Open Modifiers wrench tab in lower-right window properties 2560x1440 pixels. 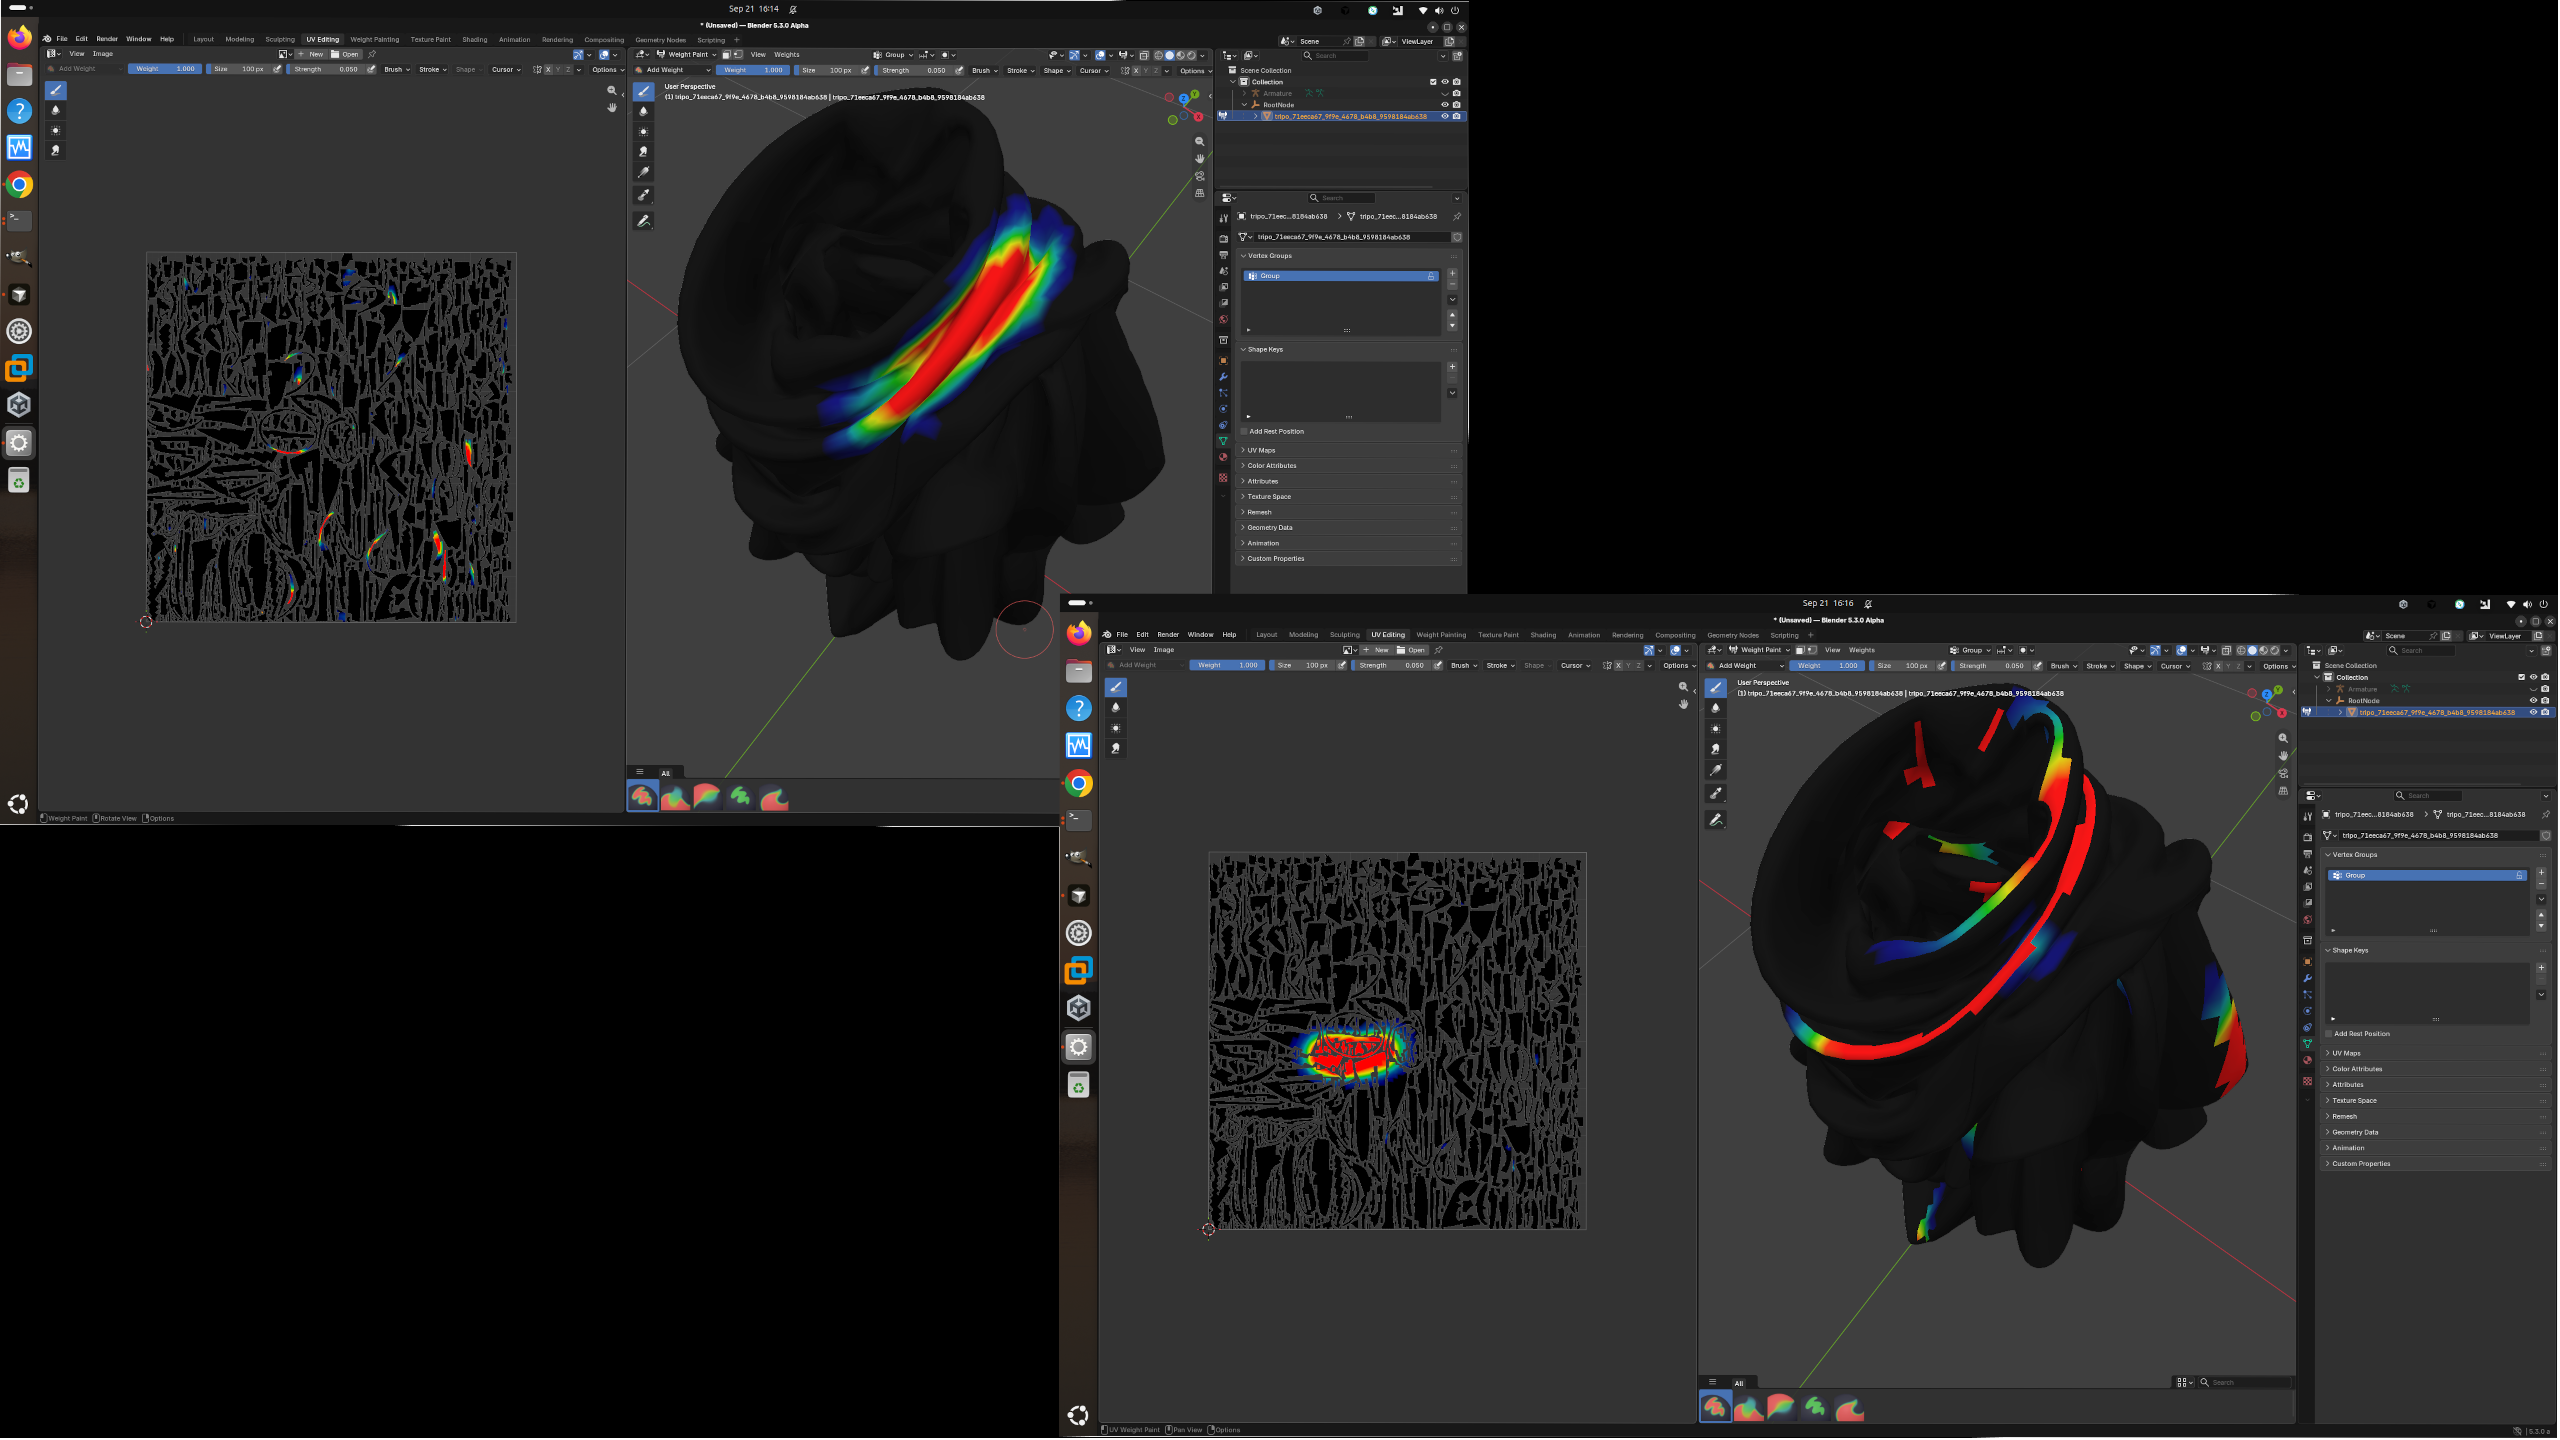pos(2308,978)
